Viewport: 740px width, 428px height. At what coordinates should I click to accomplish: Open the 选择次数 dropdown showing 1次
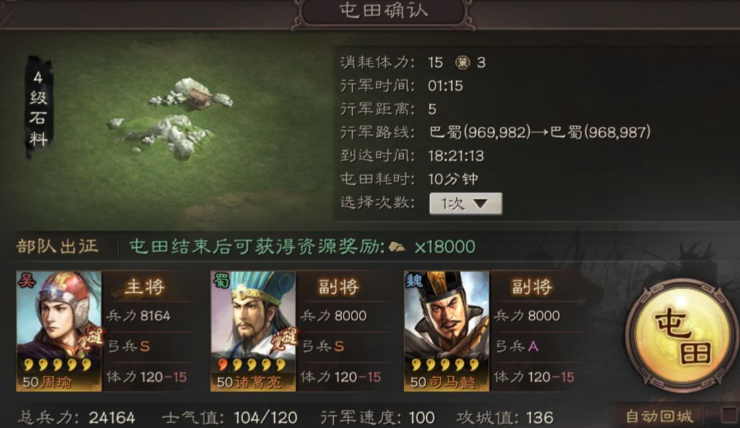pyautogui.click(x=465, y=204)
